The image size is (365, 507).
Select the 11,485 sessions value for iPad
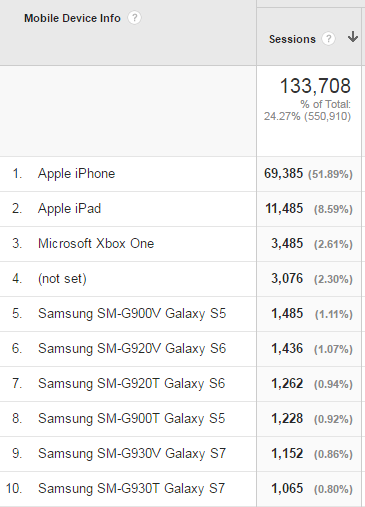[284, 208]
